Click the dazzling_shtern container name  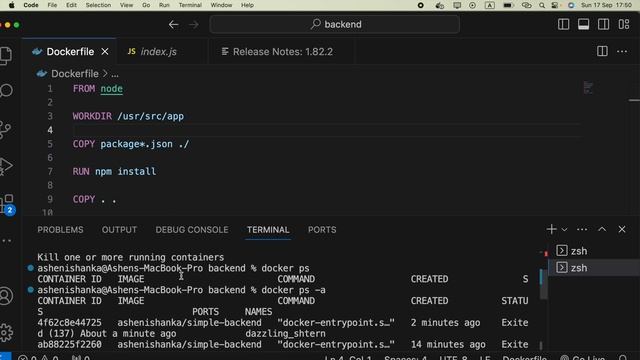(285, 333)
